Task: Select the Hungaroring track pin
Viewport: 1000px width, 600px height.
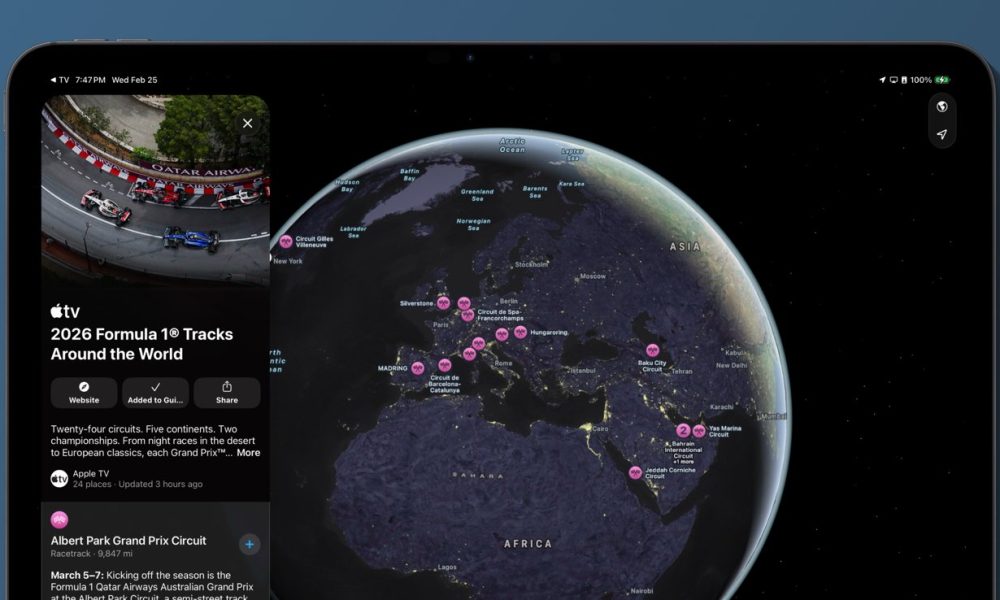Action: [x=520, y=332]
